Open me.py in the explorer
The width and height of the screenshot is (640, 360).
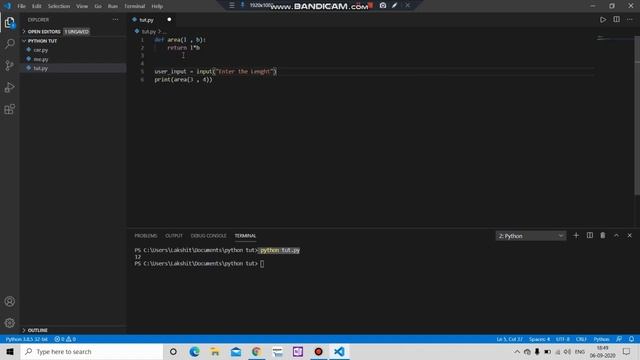[x=41, y=59]
